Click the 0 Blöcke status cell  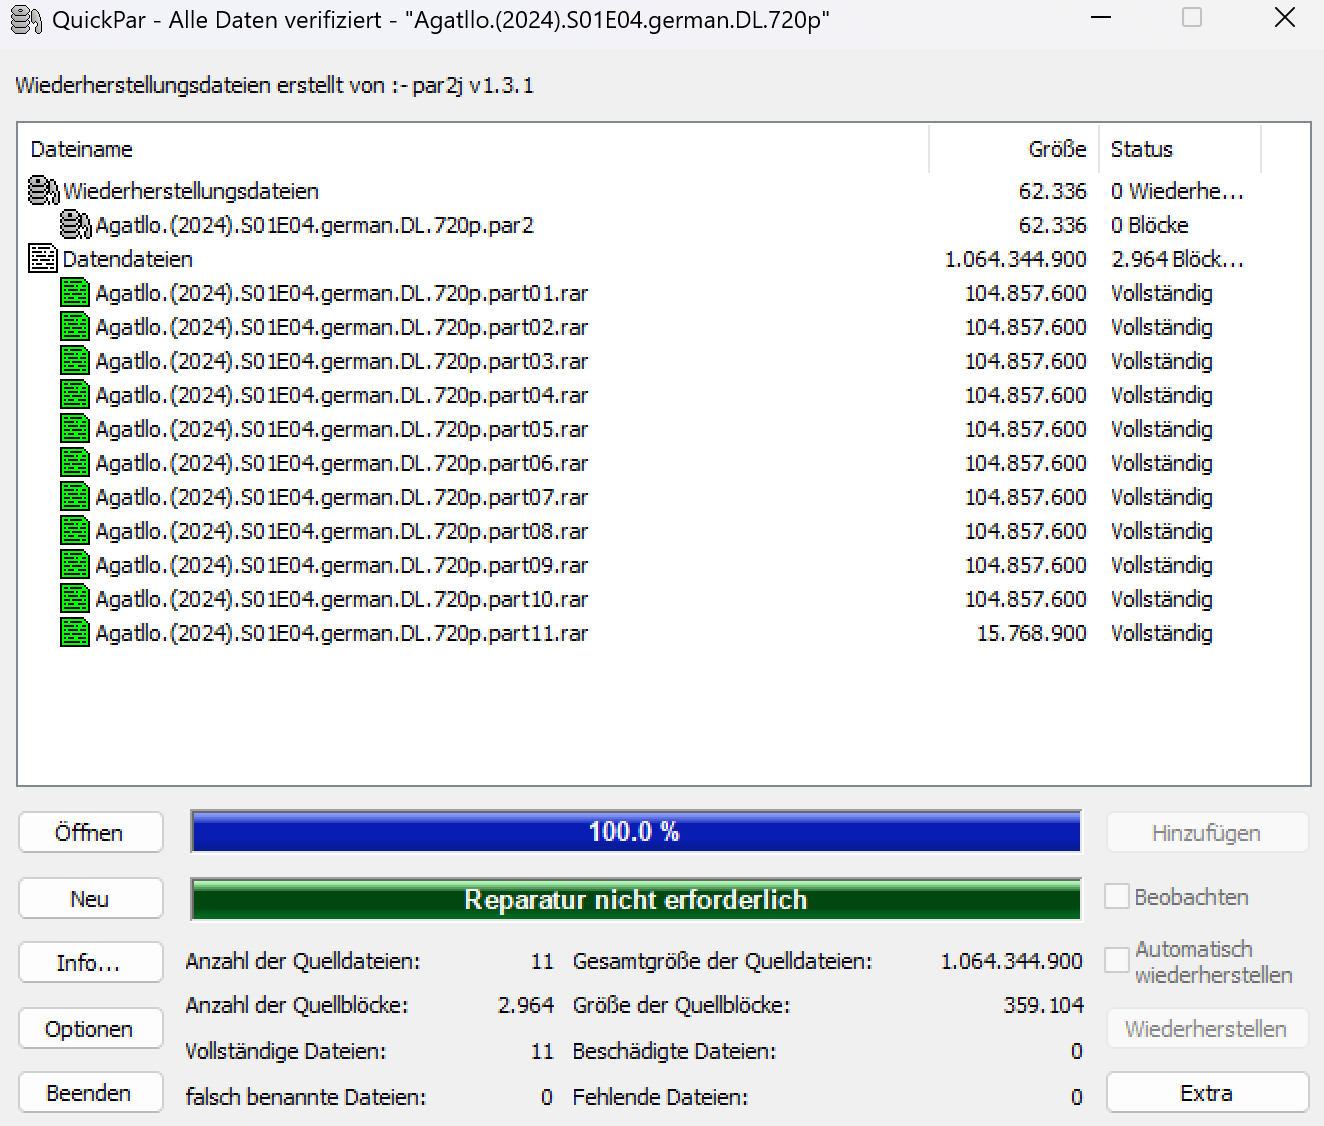pyautogui.click(x=1150, y=225)
